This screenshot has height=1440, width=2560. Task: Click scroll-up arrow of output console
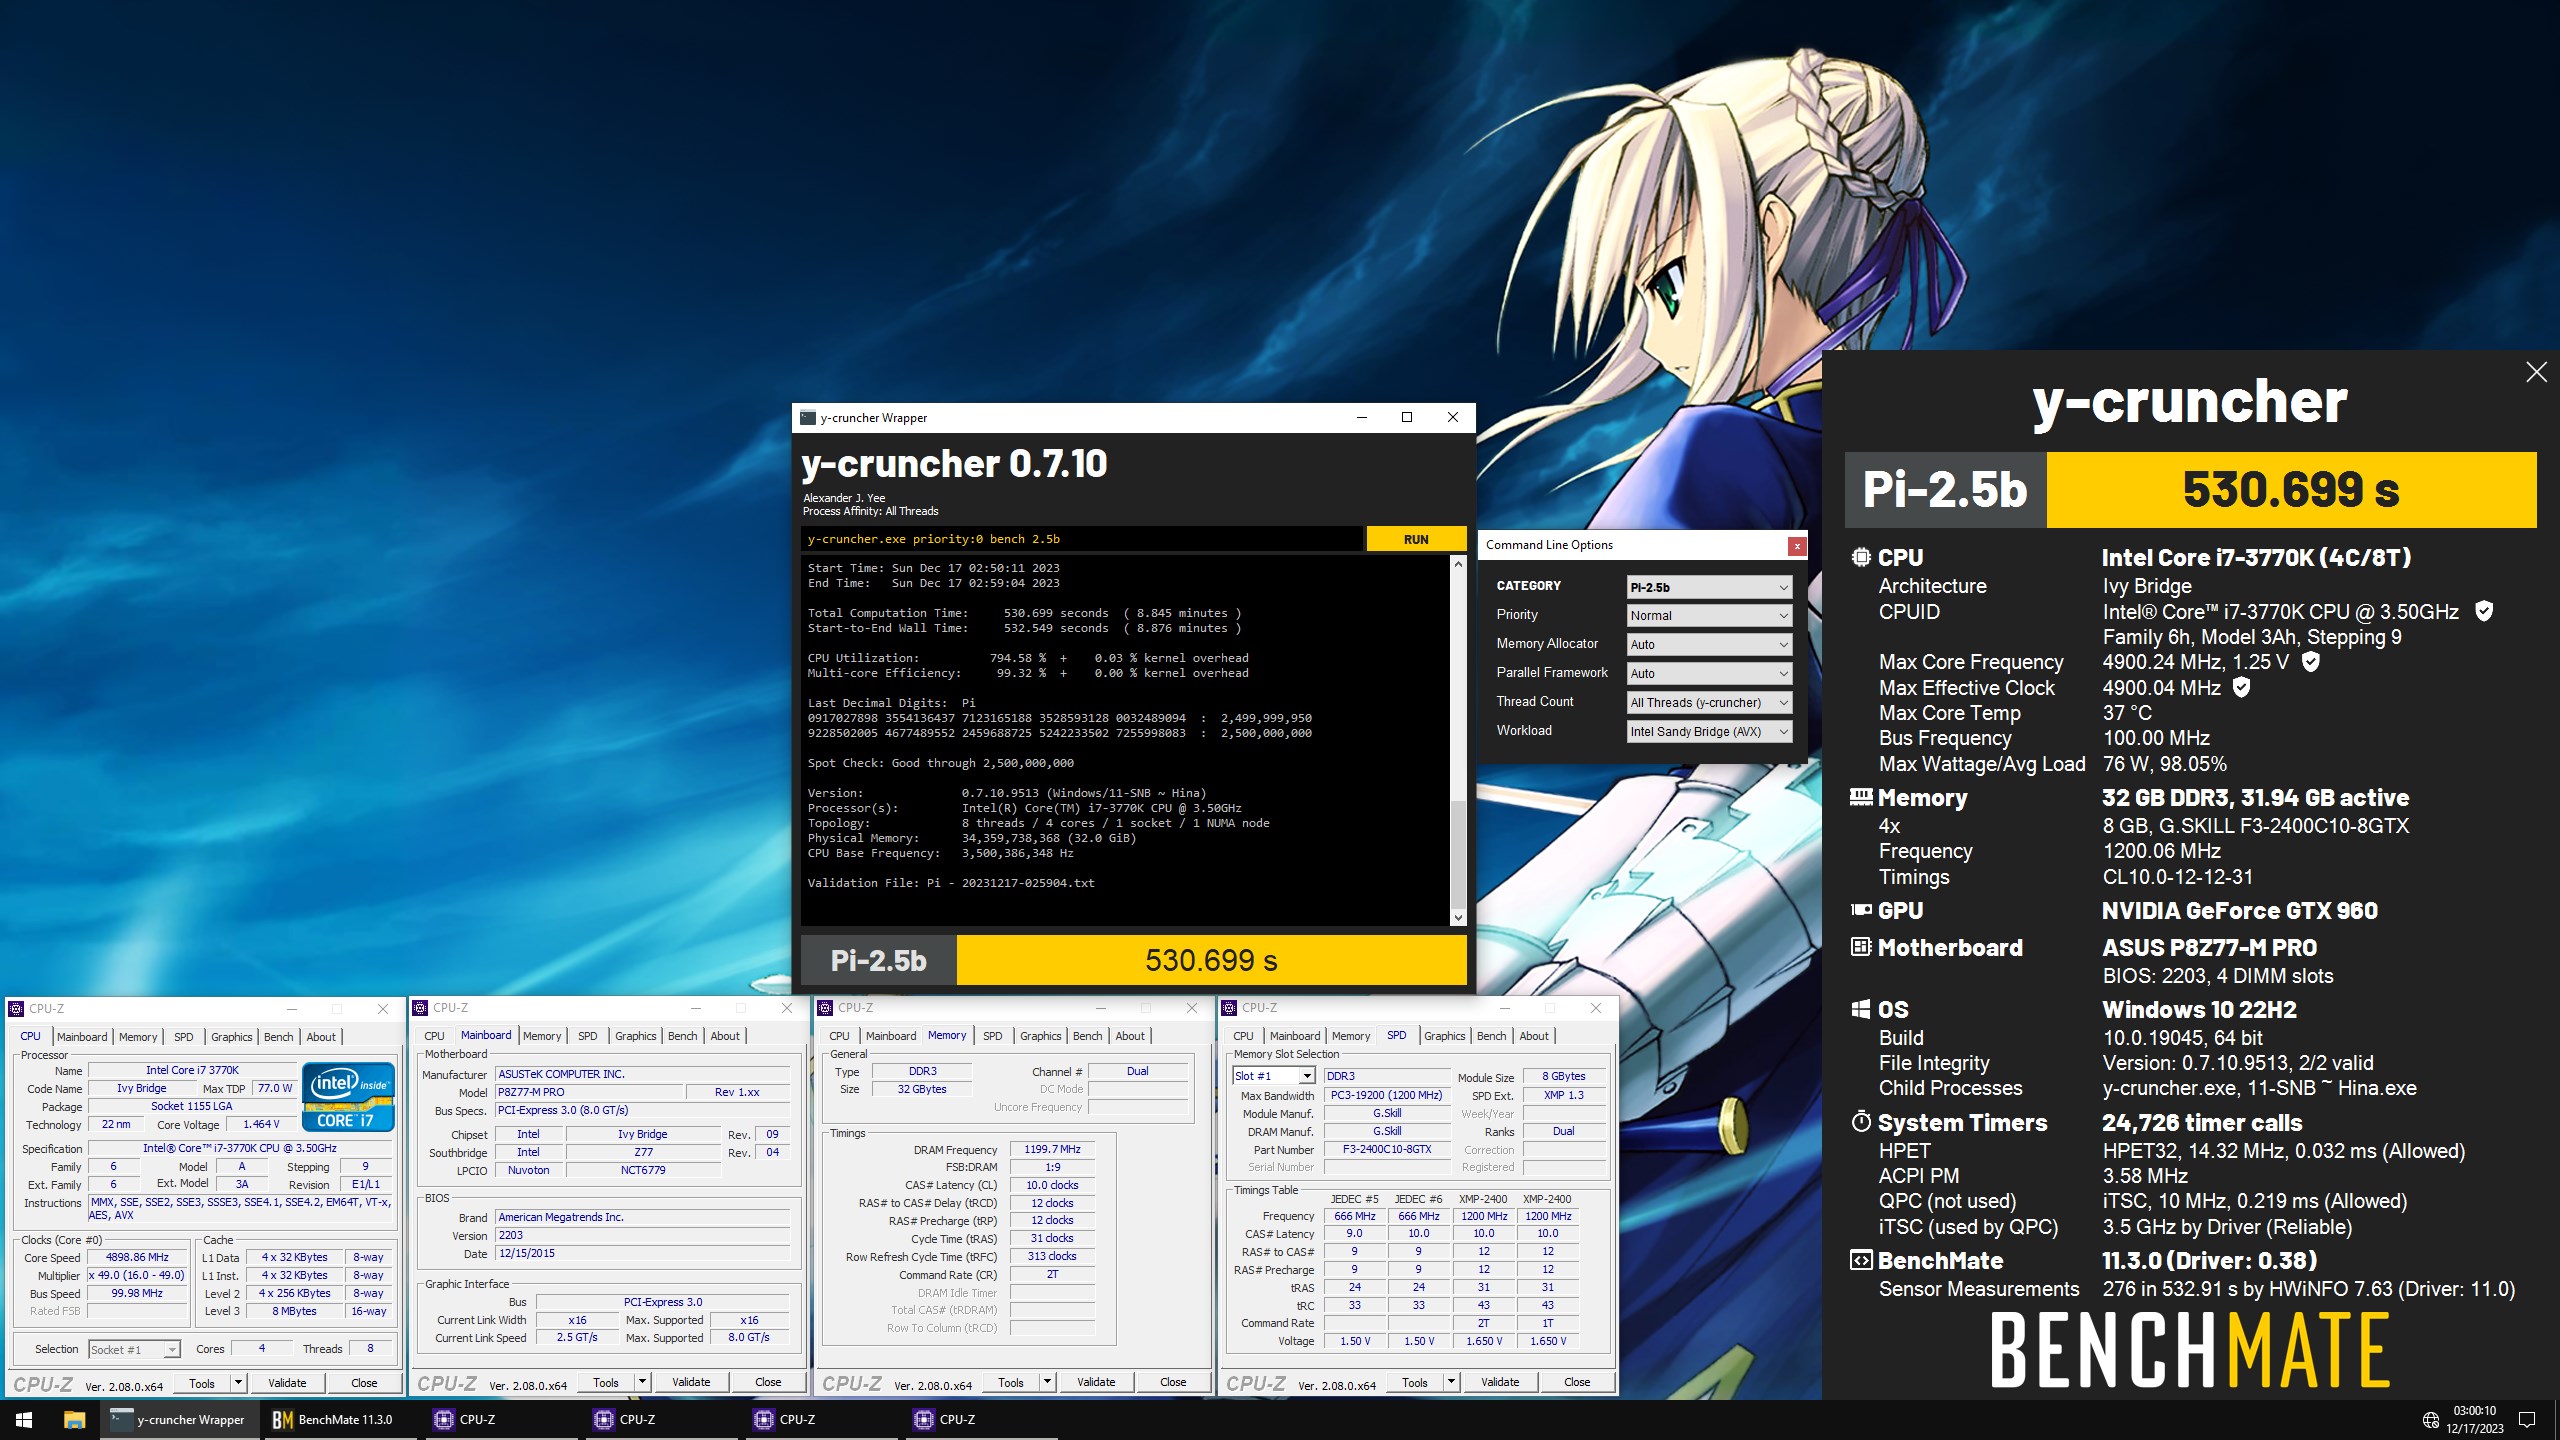tap(1458, 564)
